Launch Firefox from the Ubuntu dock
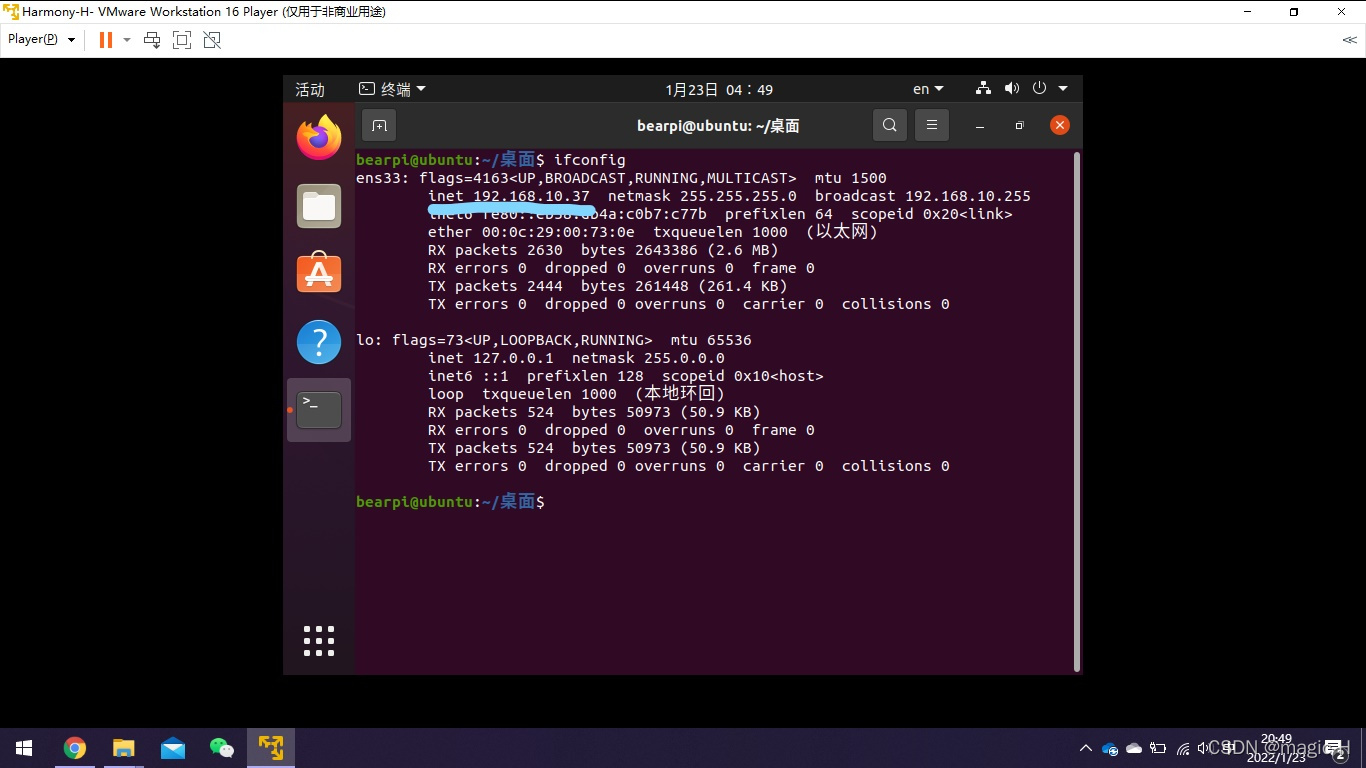 (x=318, y=137)
